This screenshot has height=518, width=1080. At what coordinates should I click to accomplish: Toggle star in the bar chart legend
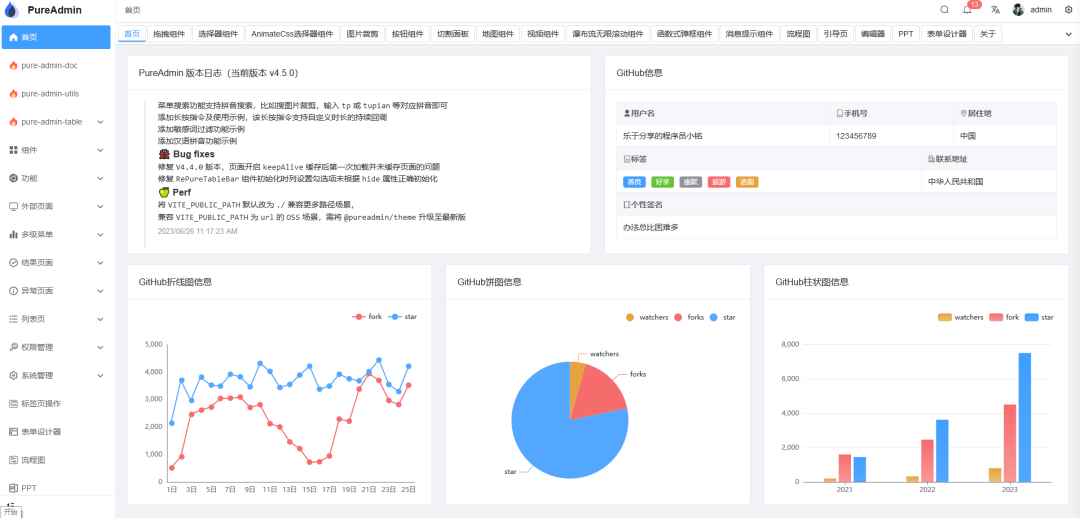coord(1039,318)
